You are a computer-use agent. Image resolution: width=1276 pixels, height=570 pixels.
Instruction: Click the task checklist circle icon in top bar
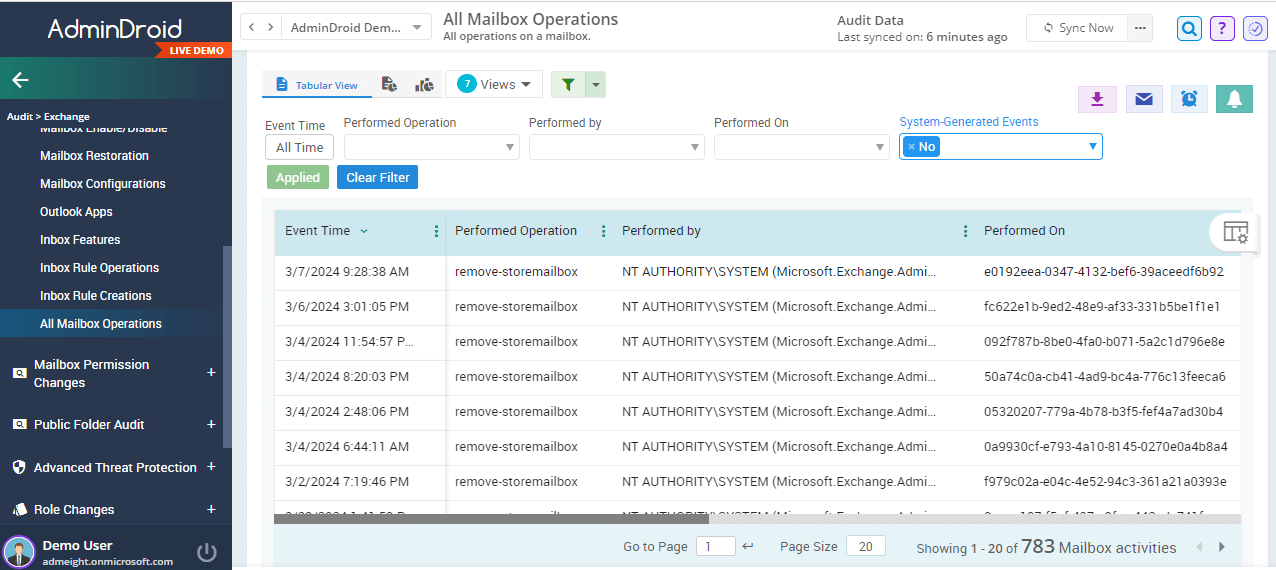[x=1255, y=28]
